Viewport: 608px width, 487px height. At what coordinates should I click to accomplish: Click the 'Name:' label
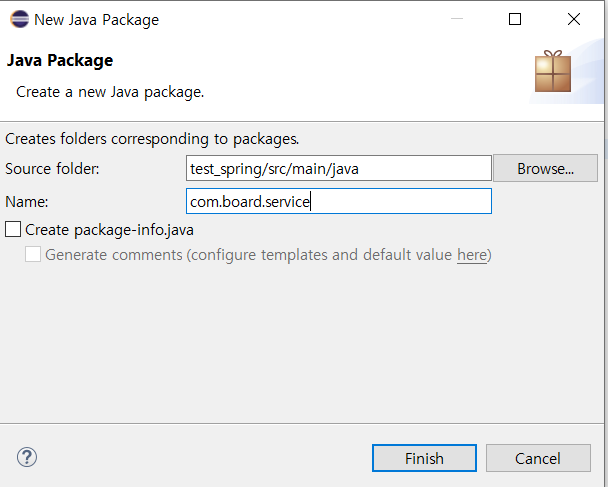[27, 202]
